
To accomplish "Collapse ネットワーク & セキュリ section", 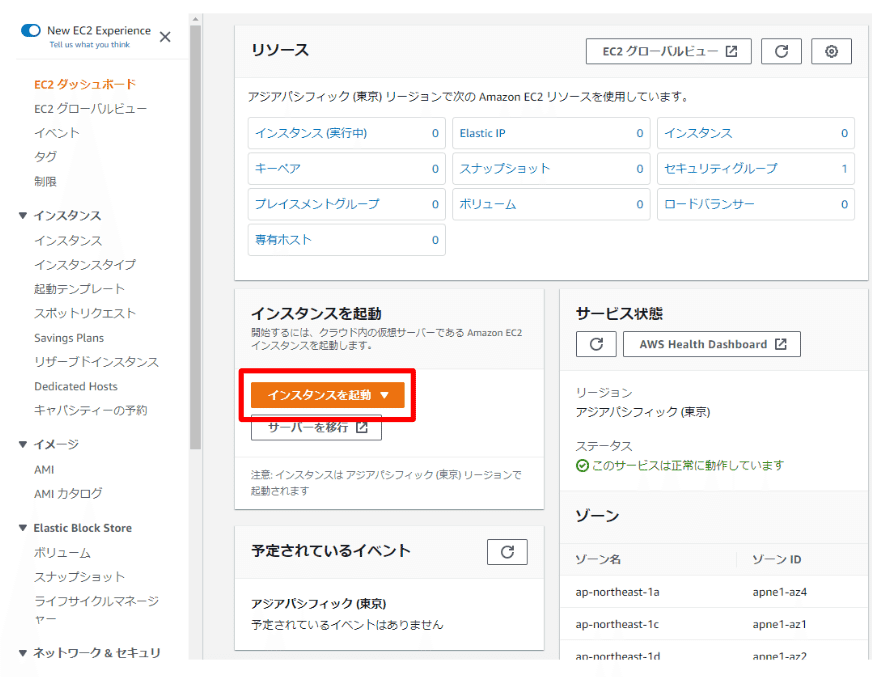I will [x=23, y=653].
